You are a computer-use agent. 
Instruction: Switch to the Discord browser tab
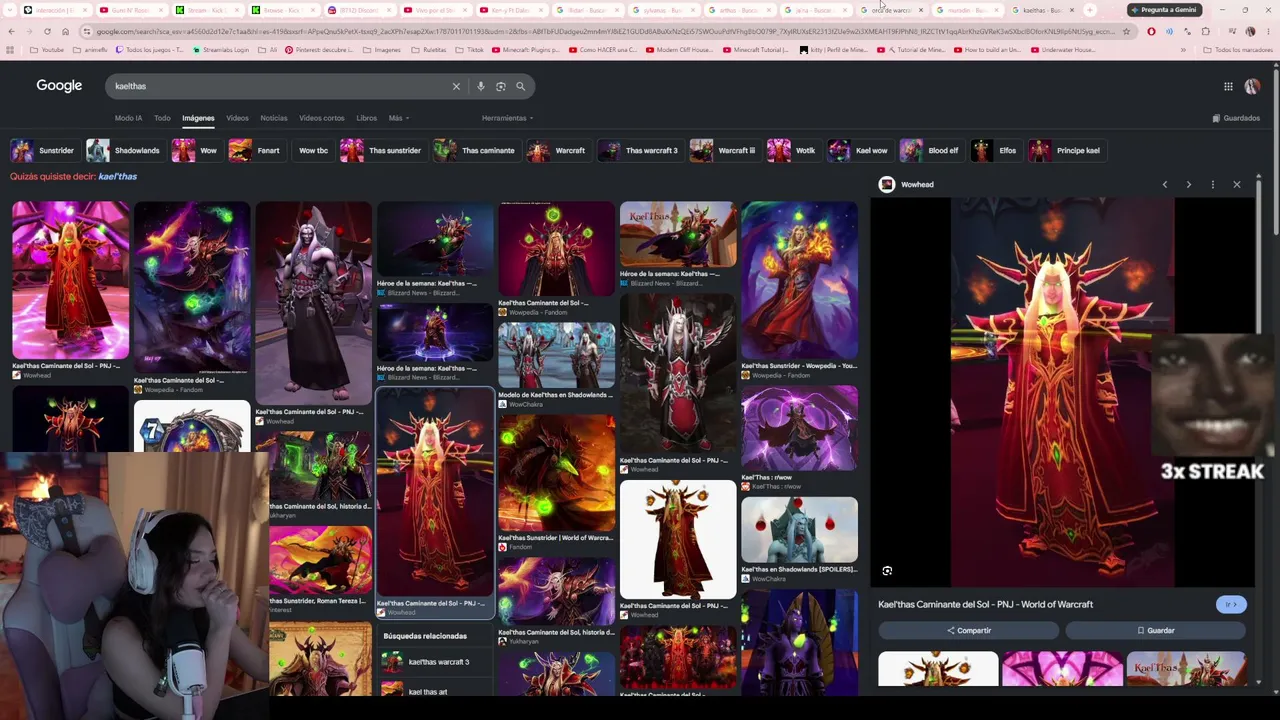pos(359,10)
